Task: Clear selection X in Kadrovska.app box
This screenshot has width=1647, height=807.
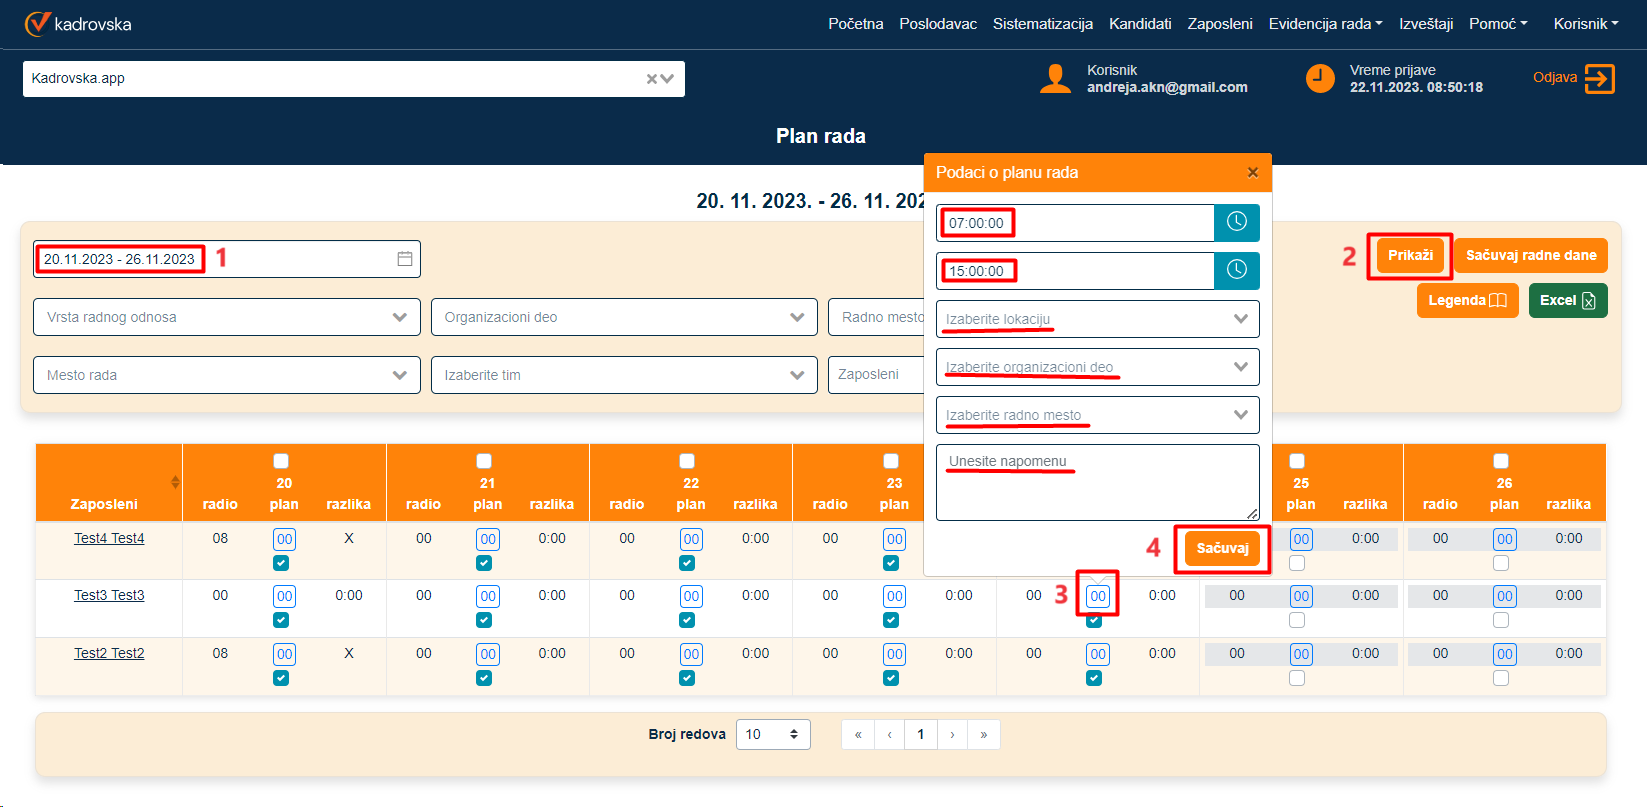Action: [x=651, y=79]
